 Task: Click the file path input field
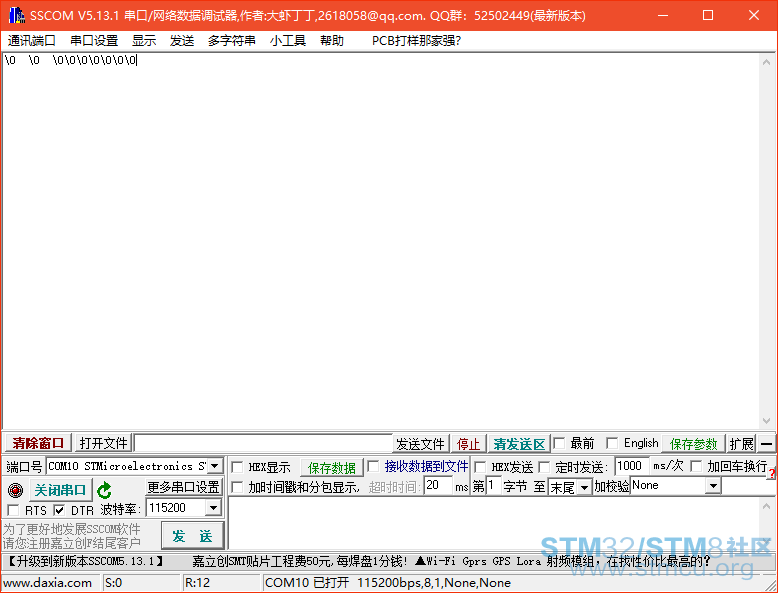click(263, 443)
